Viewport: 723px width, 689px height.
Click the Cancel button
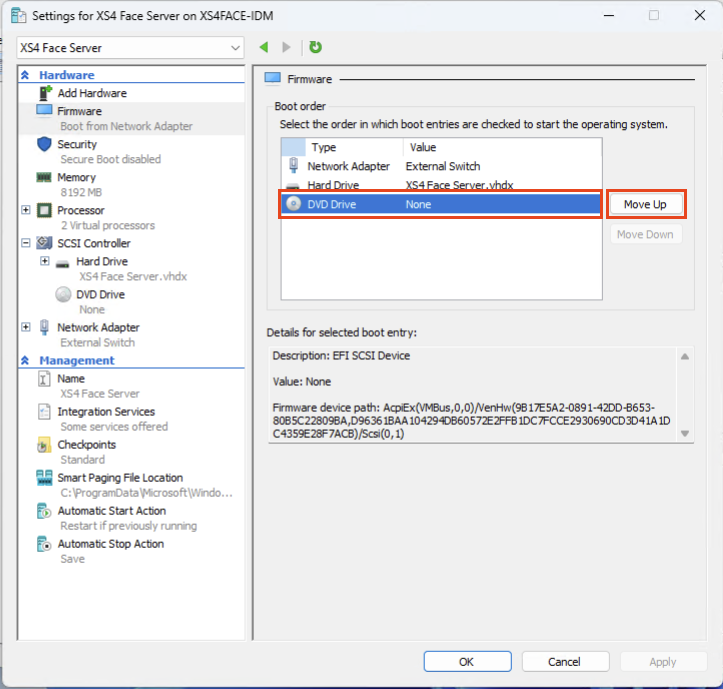[565, 662]
